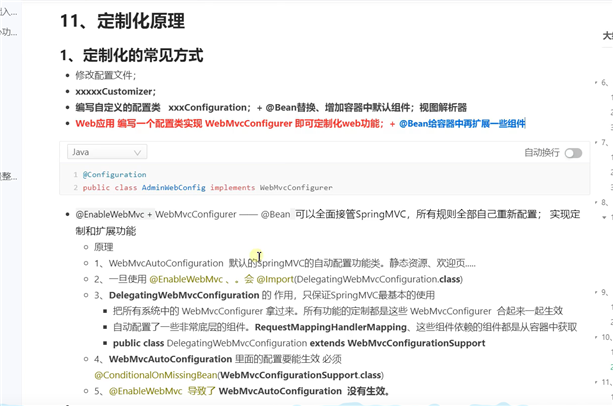Collapse outline item 9 arrow
Screen dimensions: 613x406
596,292
